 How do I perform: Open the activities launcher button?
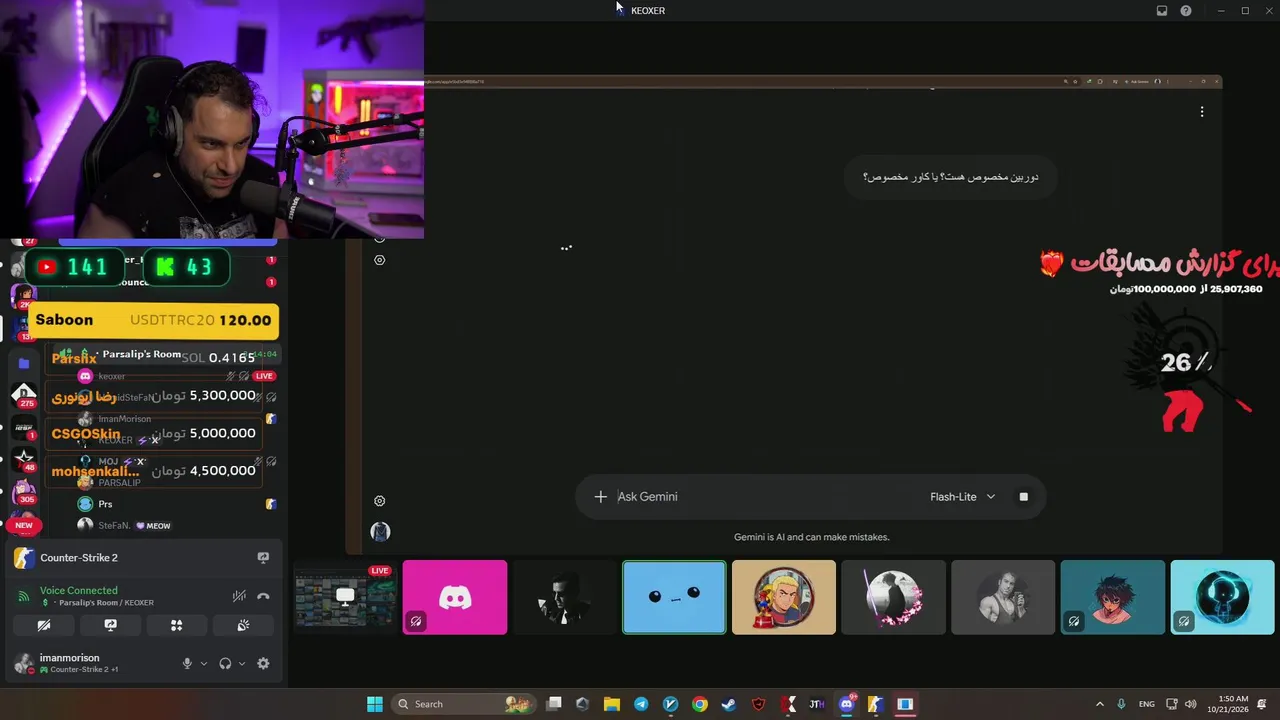176,625
